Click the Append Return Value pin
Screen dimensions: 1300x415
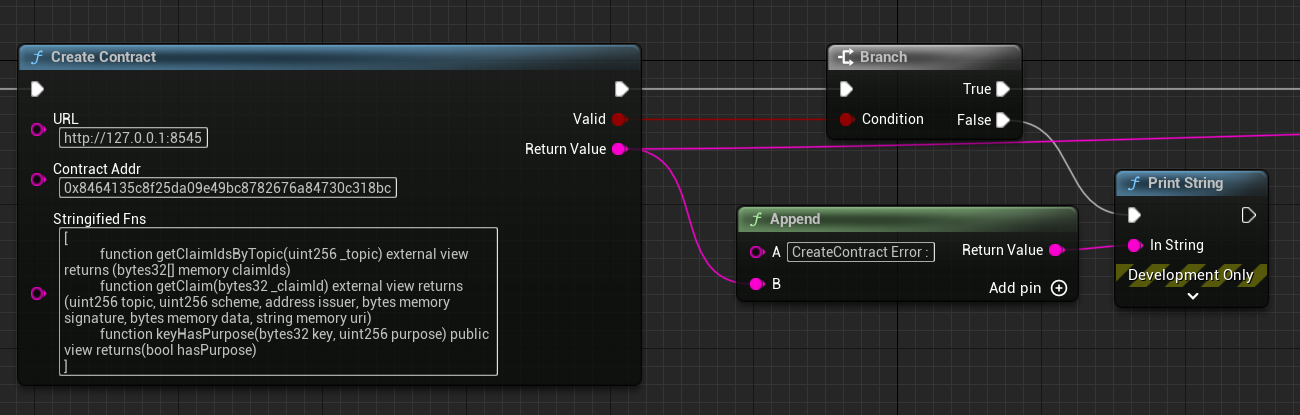1058,250
